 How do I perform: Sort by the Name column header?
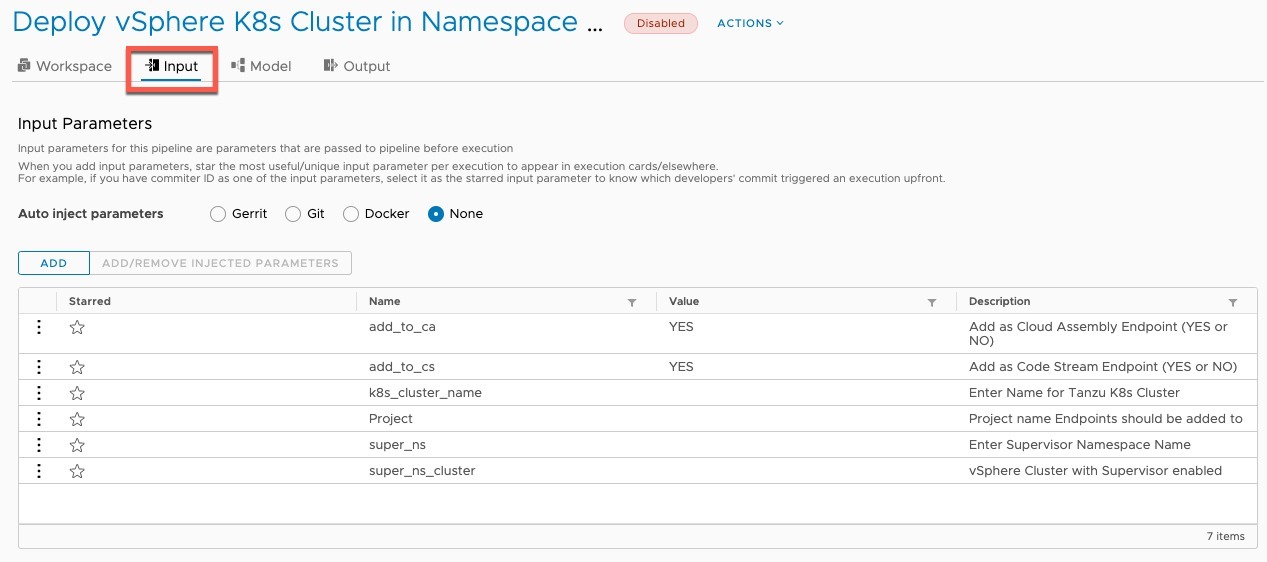point(384,301)
